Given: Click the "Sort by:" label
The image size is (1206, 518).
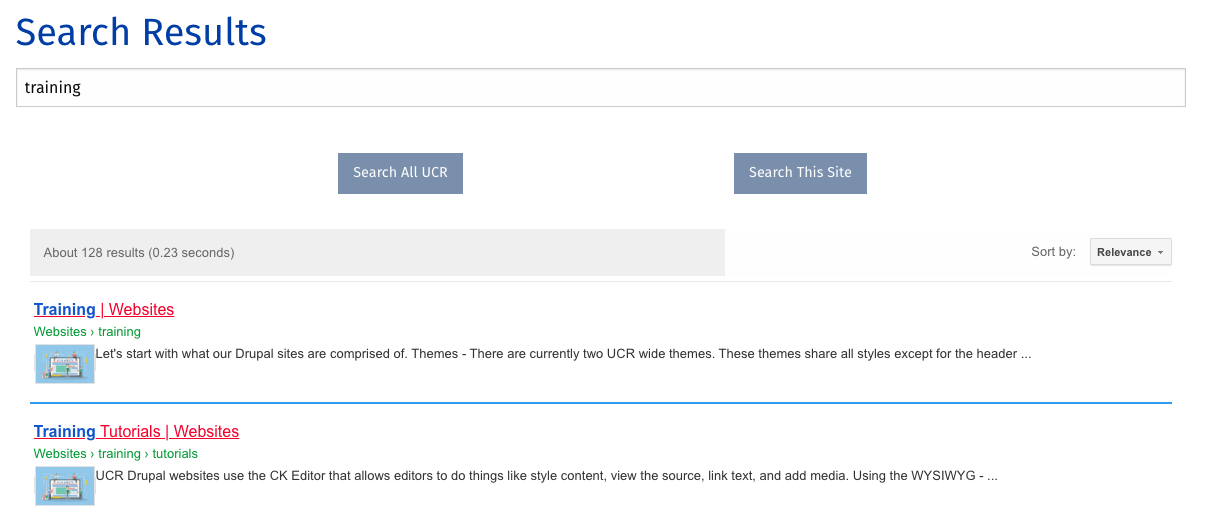Looking at the screenshot, I should [x=1053, y=252].
